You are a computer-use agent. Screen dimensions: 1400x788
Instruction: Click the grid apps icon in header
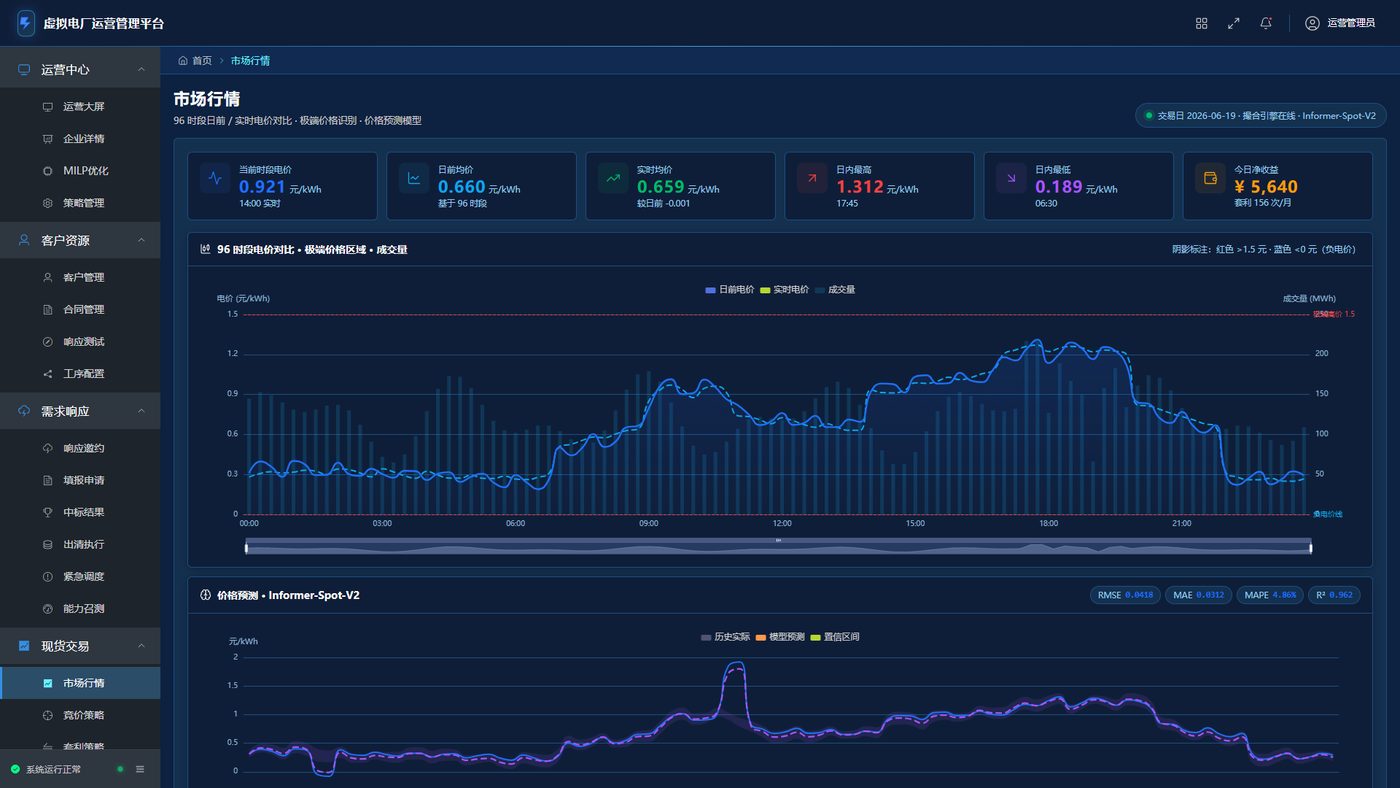pos(1201,23)
